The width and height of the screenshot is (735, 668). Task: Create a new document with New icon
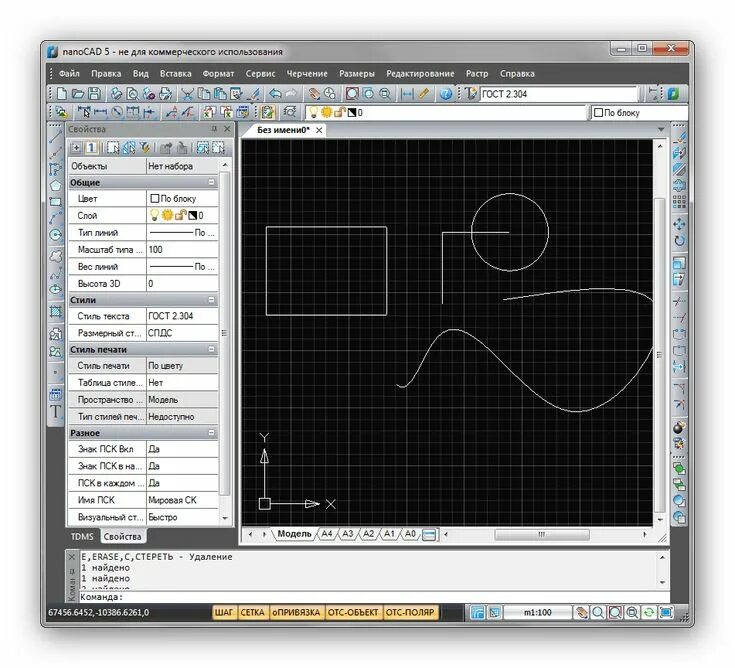61,94
